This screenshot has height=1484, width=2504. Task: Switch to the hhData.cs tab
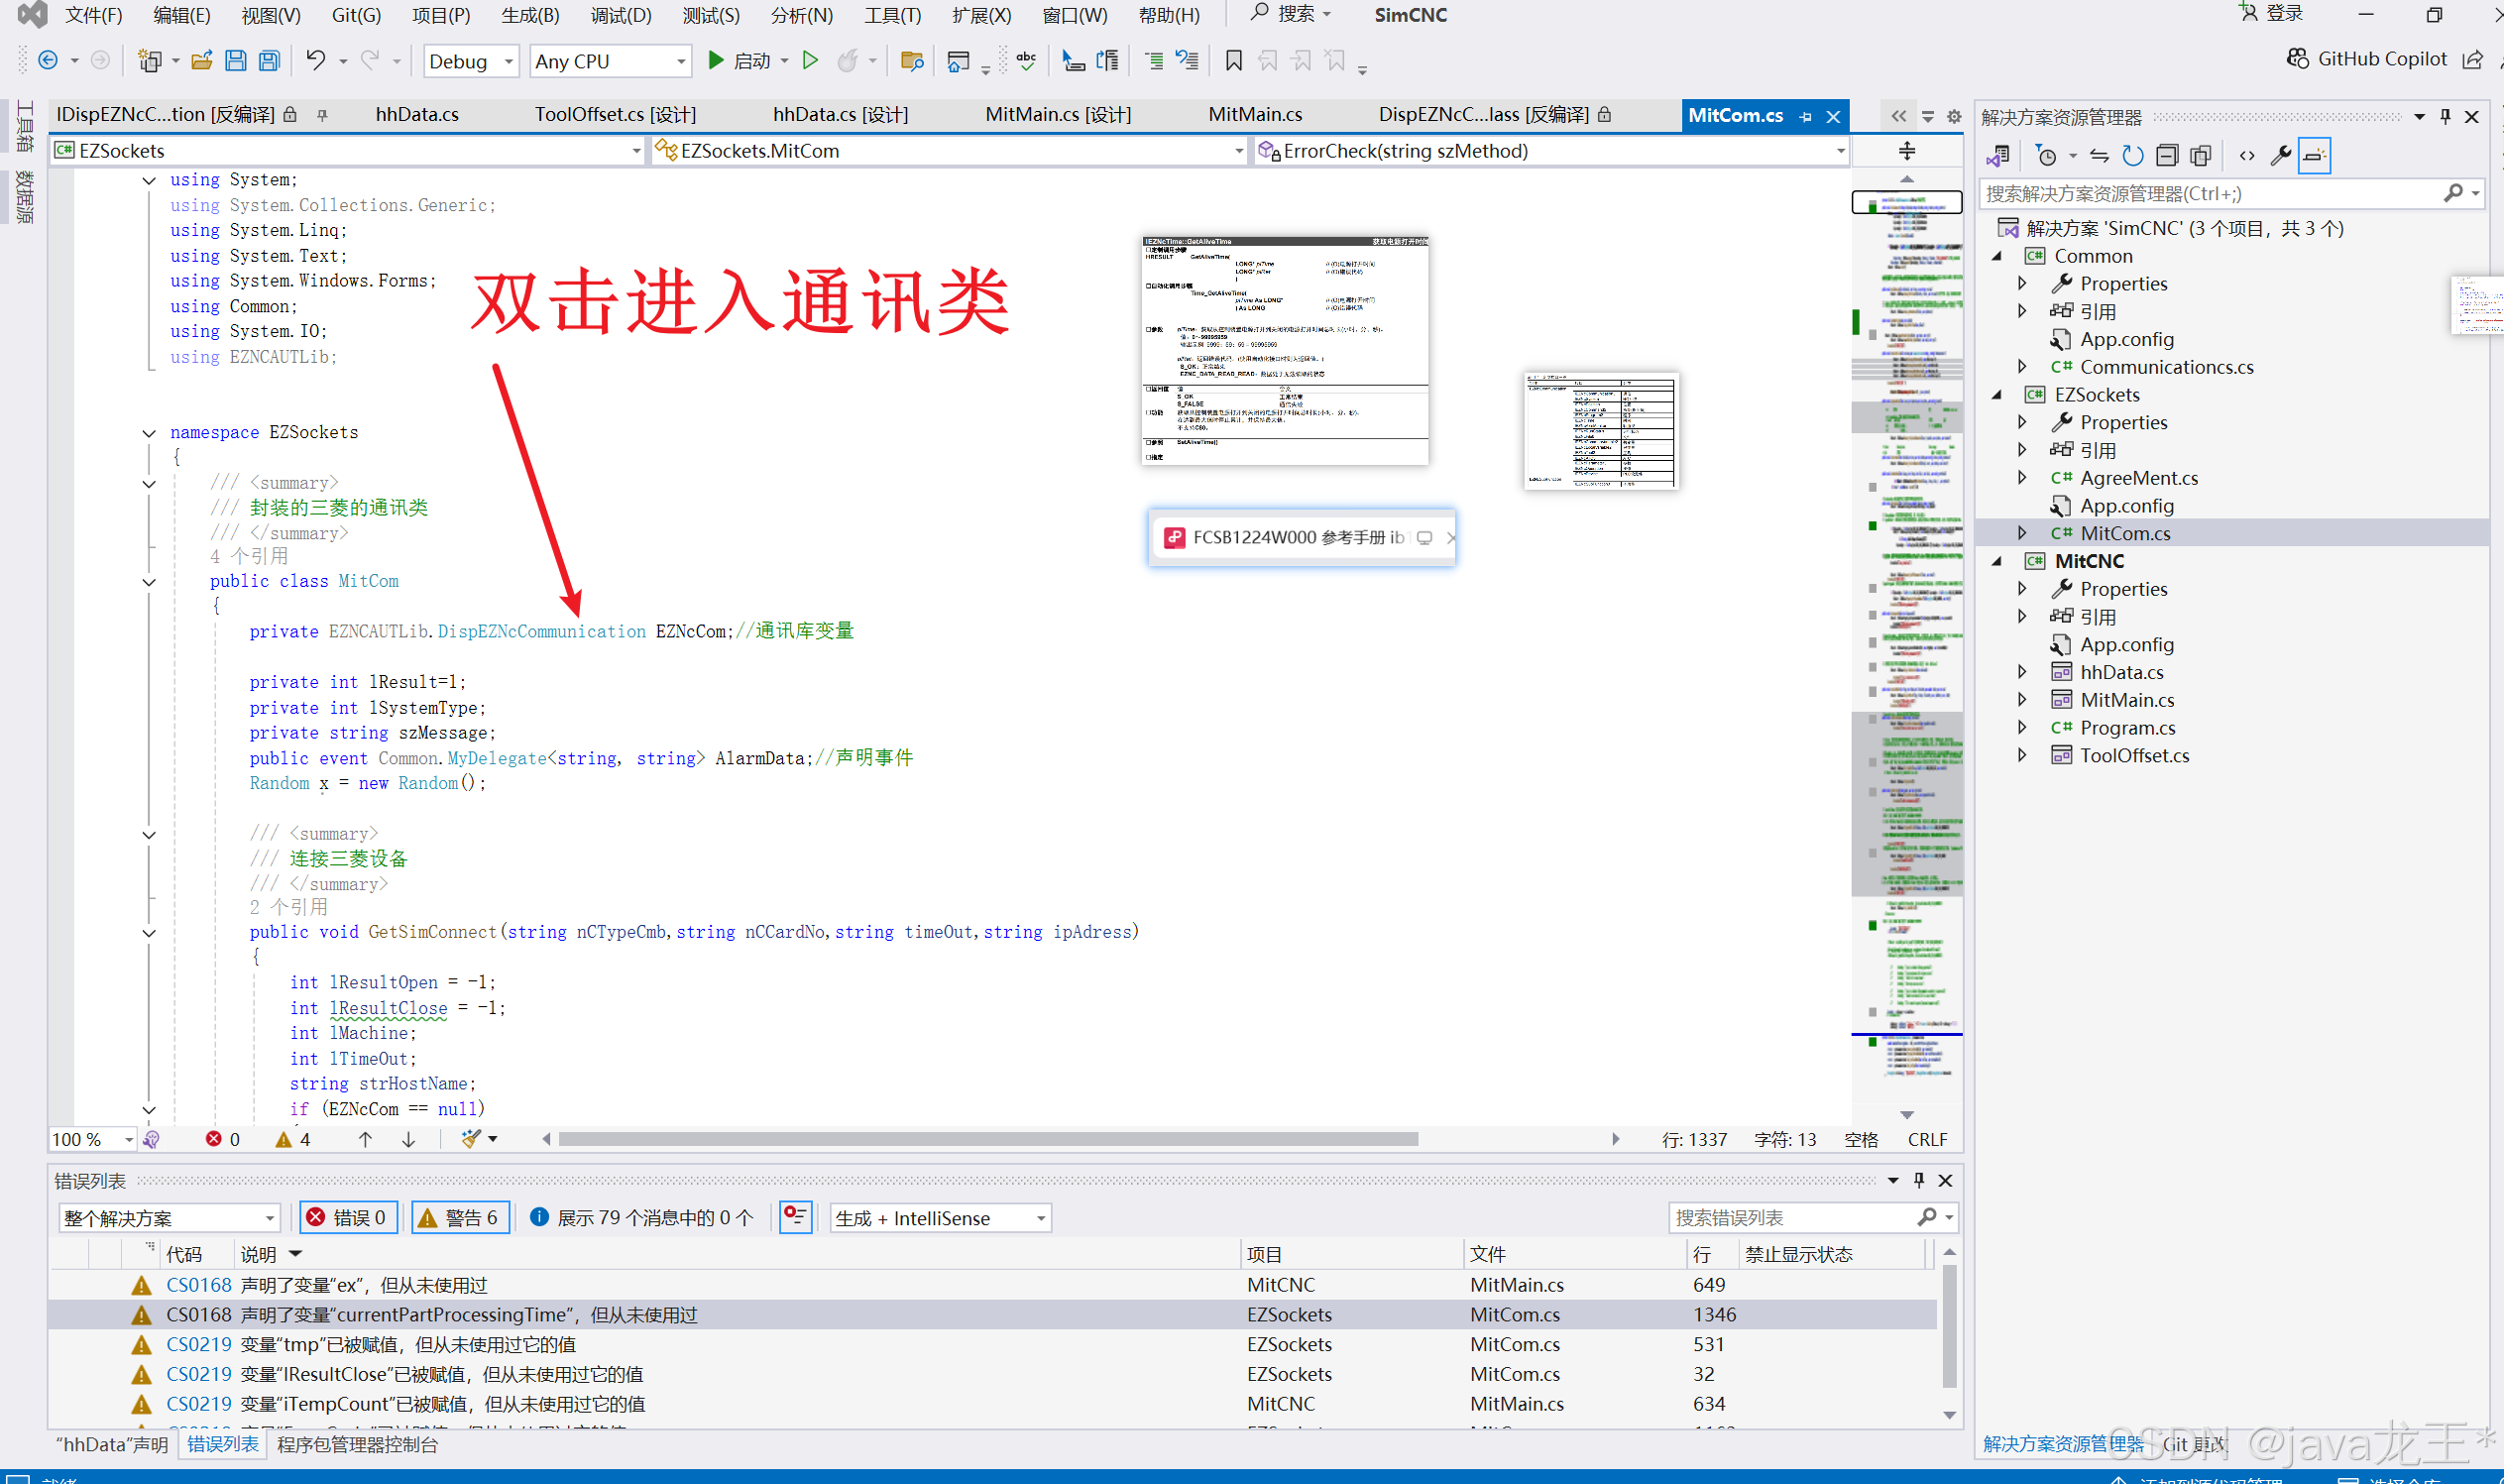point(417,115)
